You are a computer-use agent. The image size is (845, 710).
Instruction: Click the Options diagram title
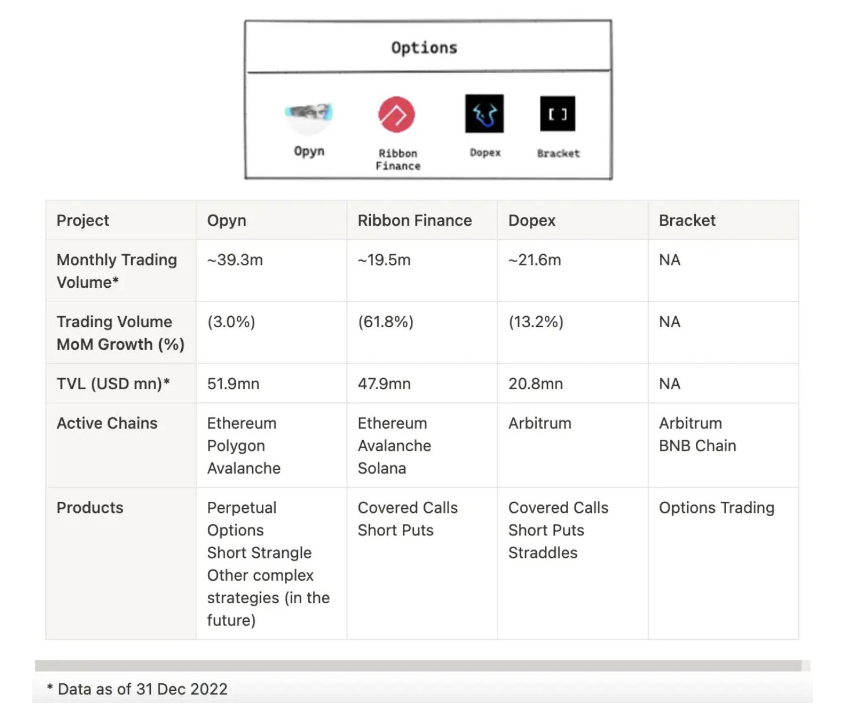tap(424, 47)
